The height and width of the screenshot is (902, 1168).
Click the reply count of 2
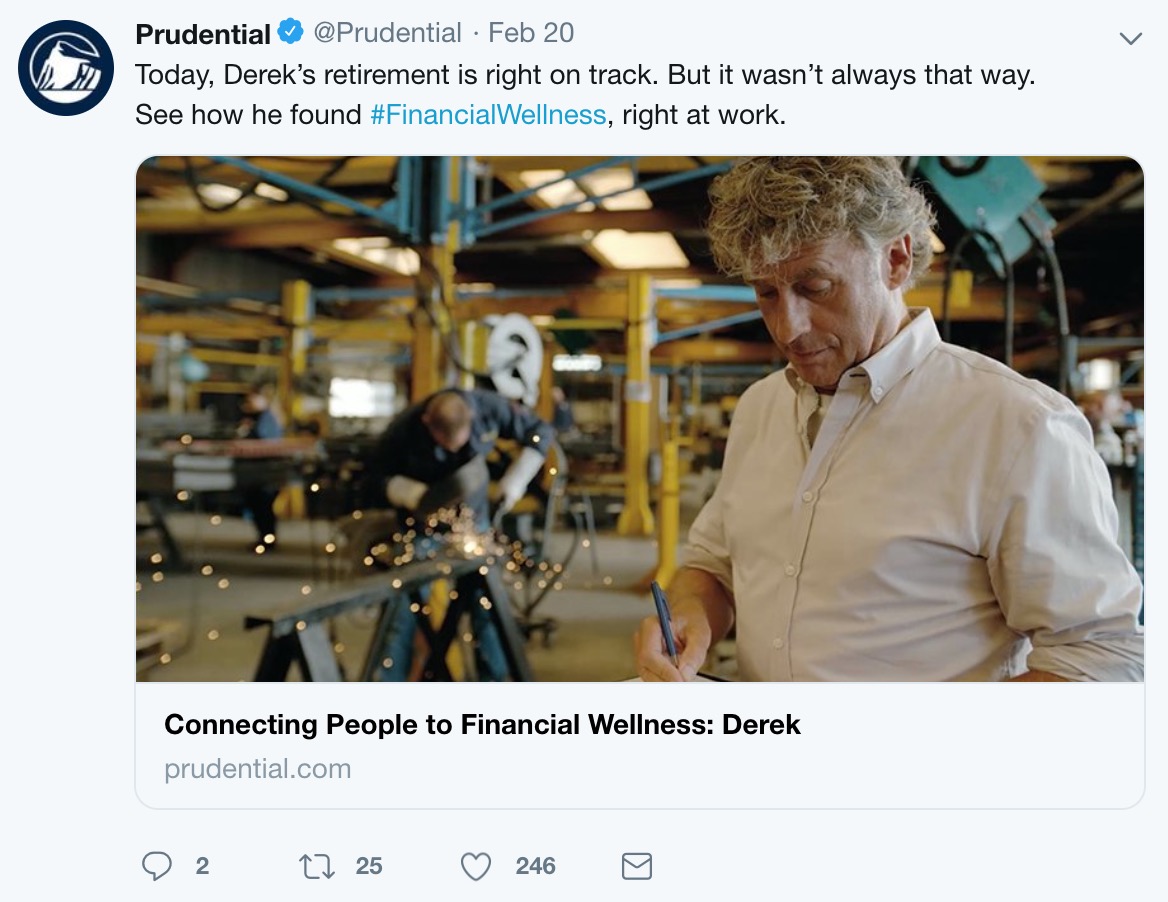pos(202,866)
